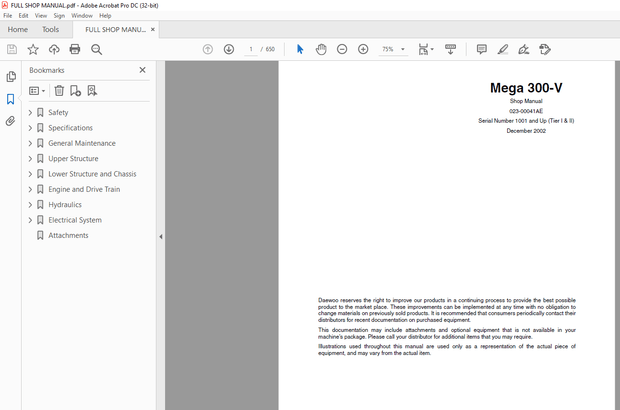Expand the Hydraulics bookmark

tap(30, 205)
